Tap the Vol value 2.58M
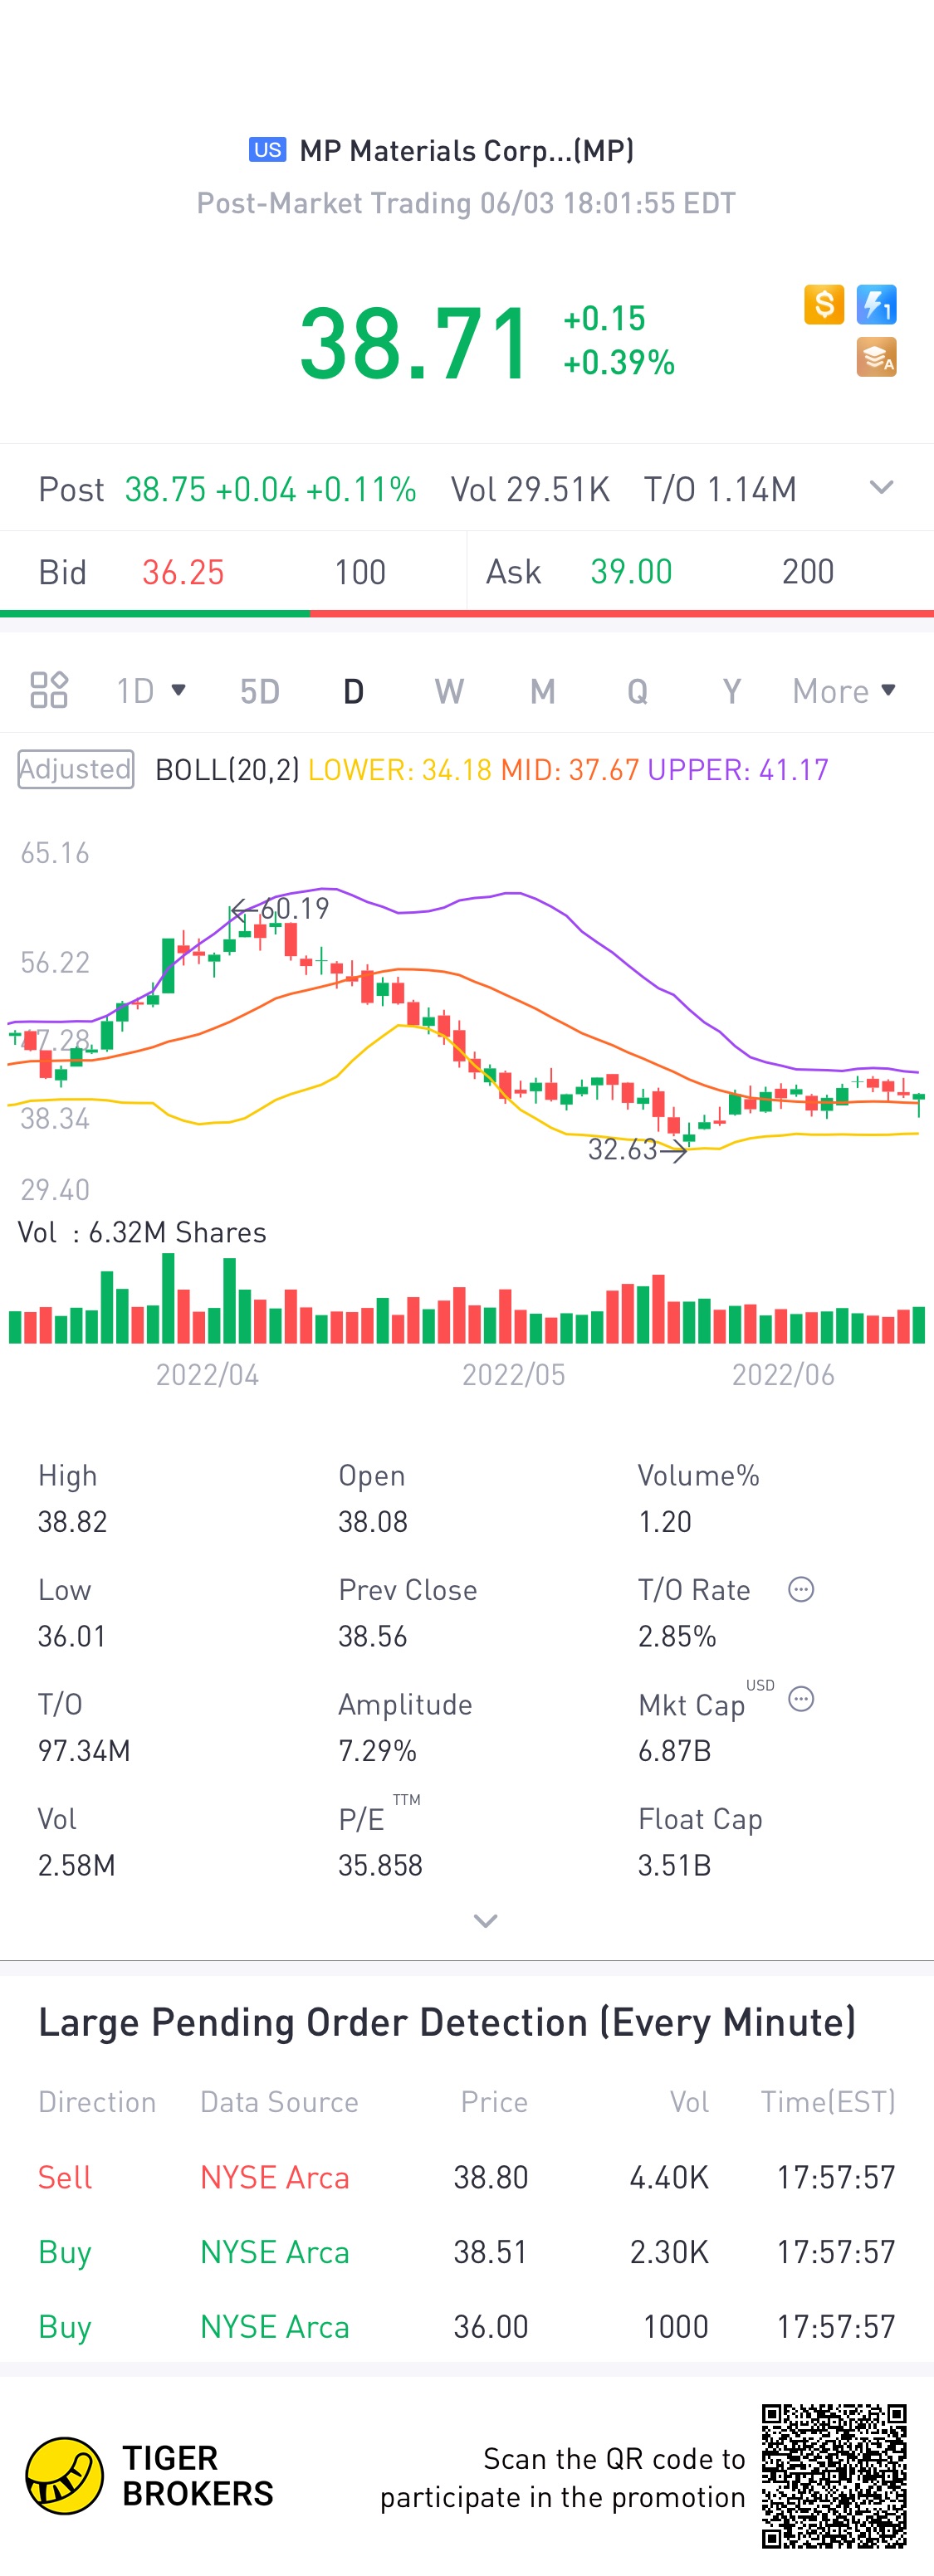 (x=76, y=1865)
